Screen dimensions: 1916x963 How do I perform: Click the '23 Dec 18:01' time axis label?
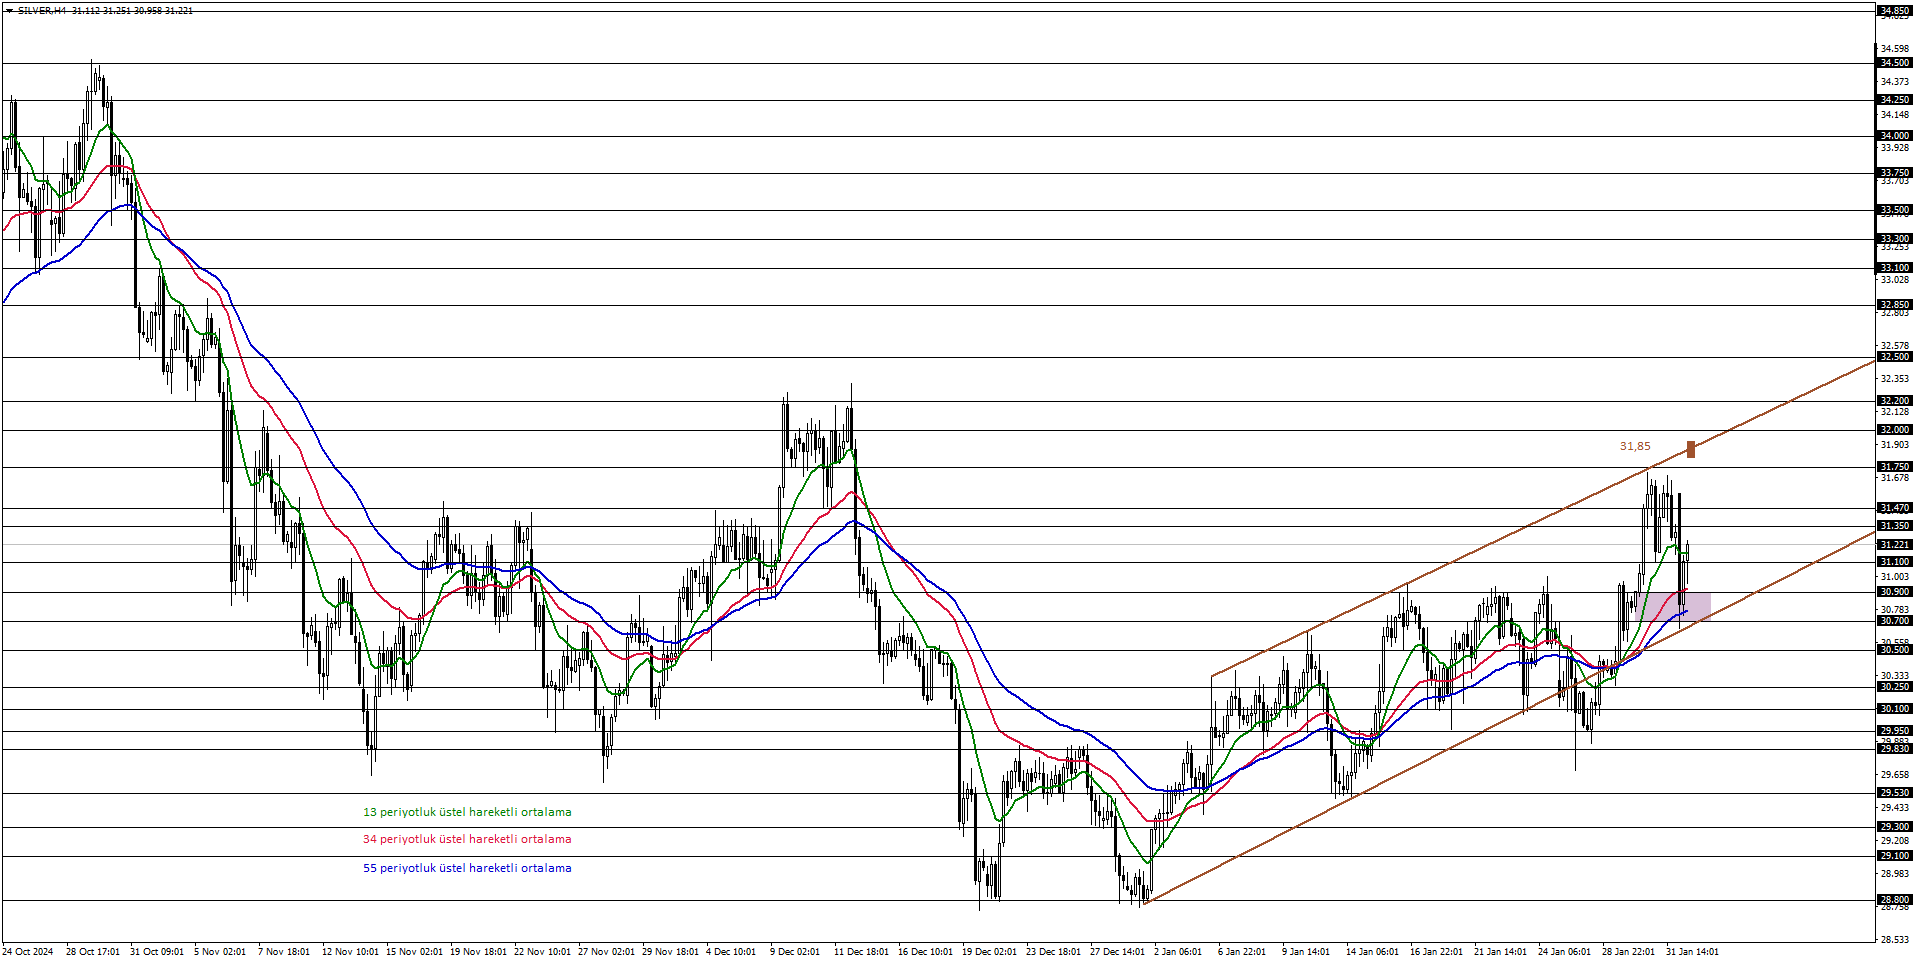click(1054, 952)
